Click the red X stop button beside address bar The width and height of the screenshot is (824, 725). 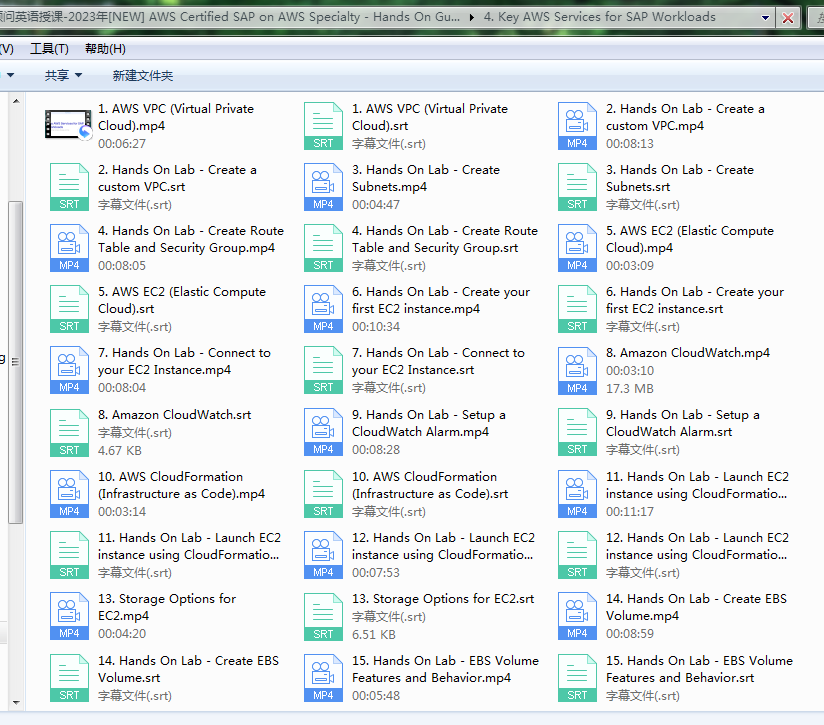[x=788, y=18]
